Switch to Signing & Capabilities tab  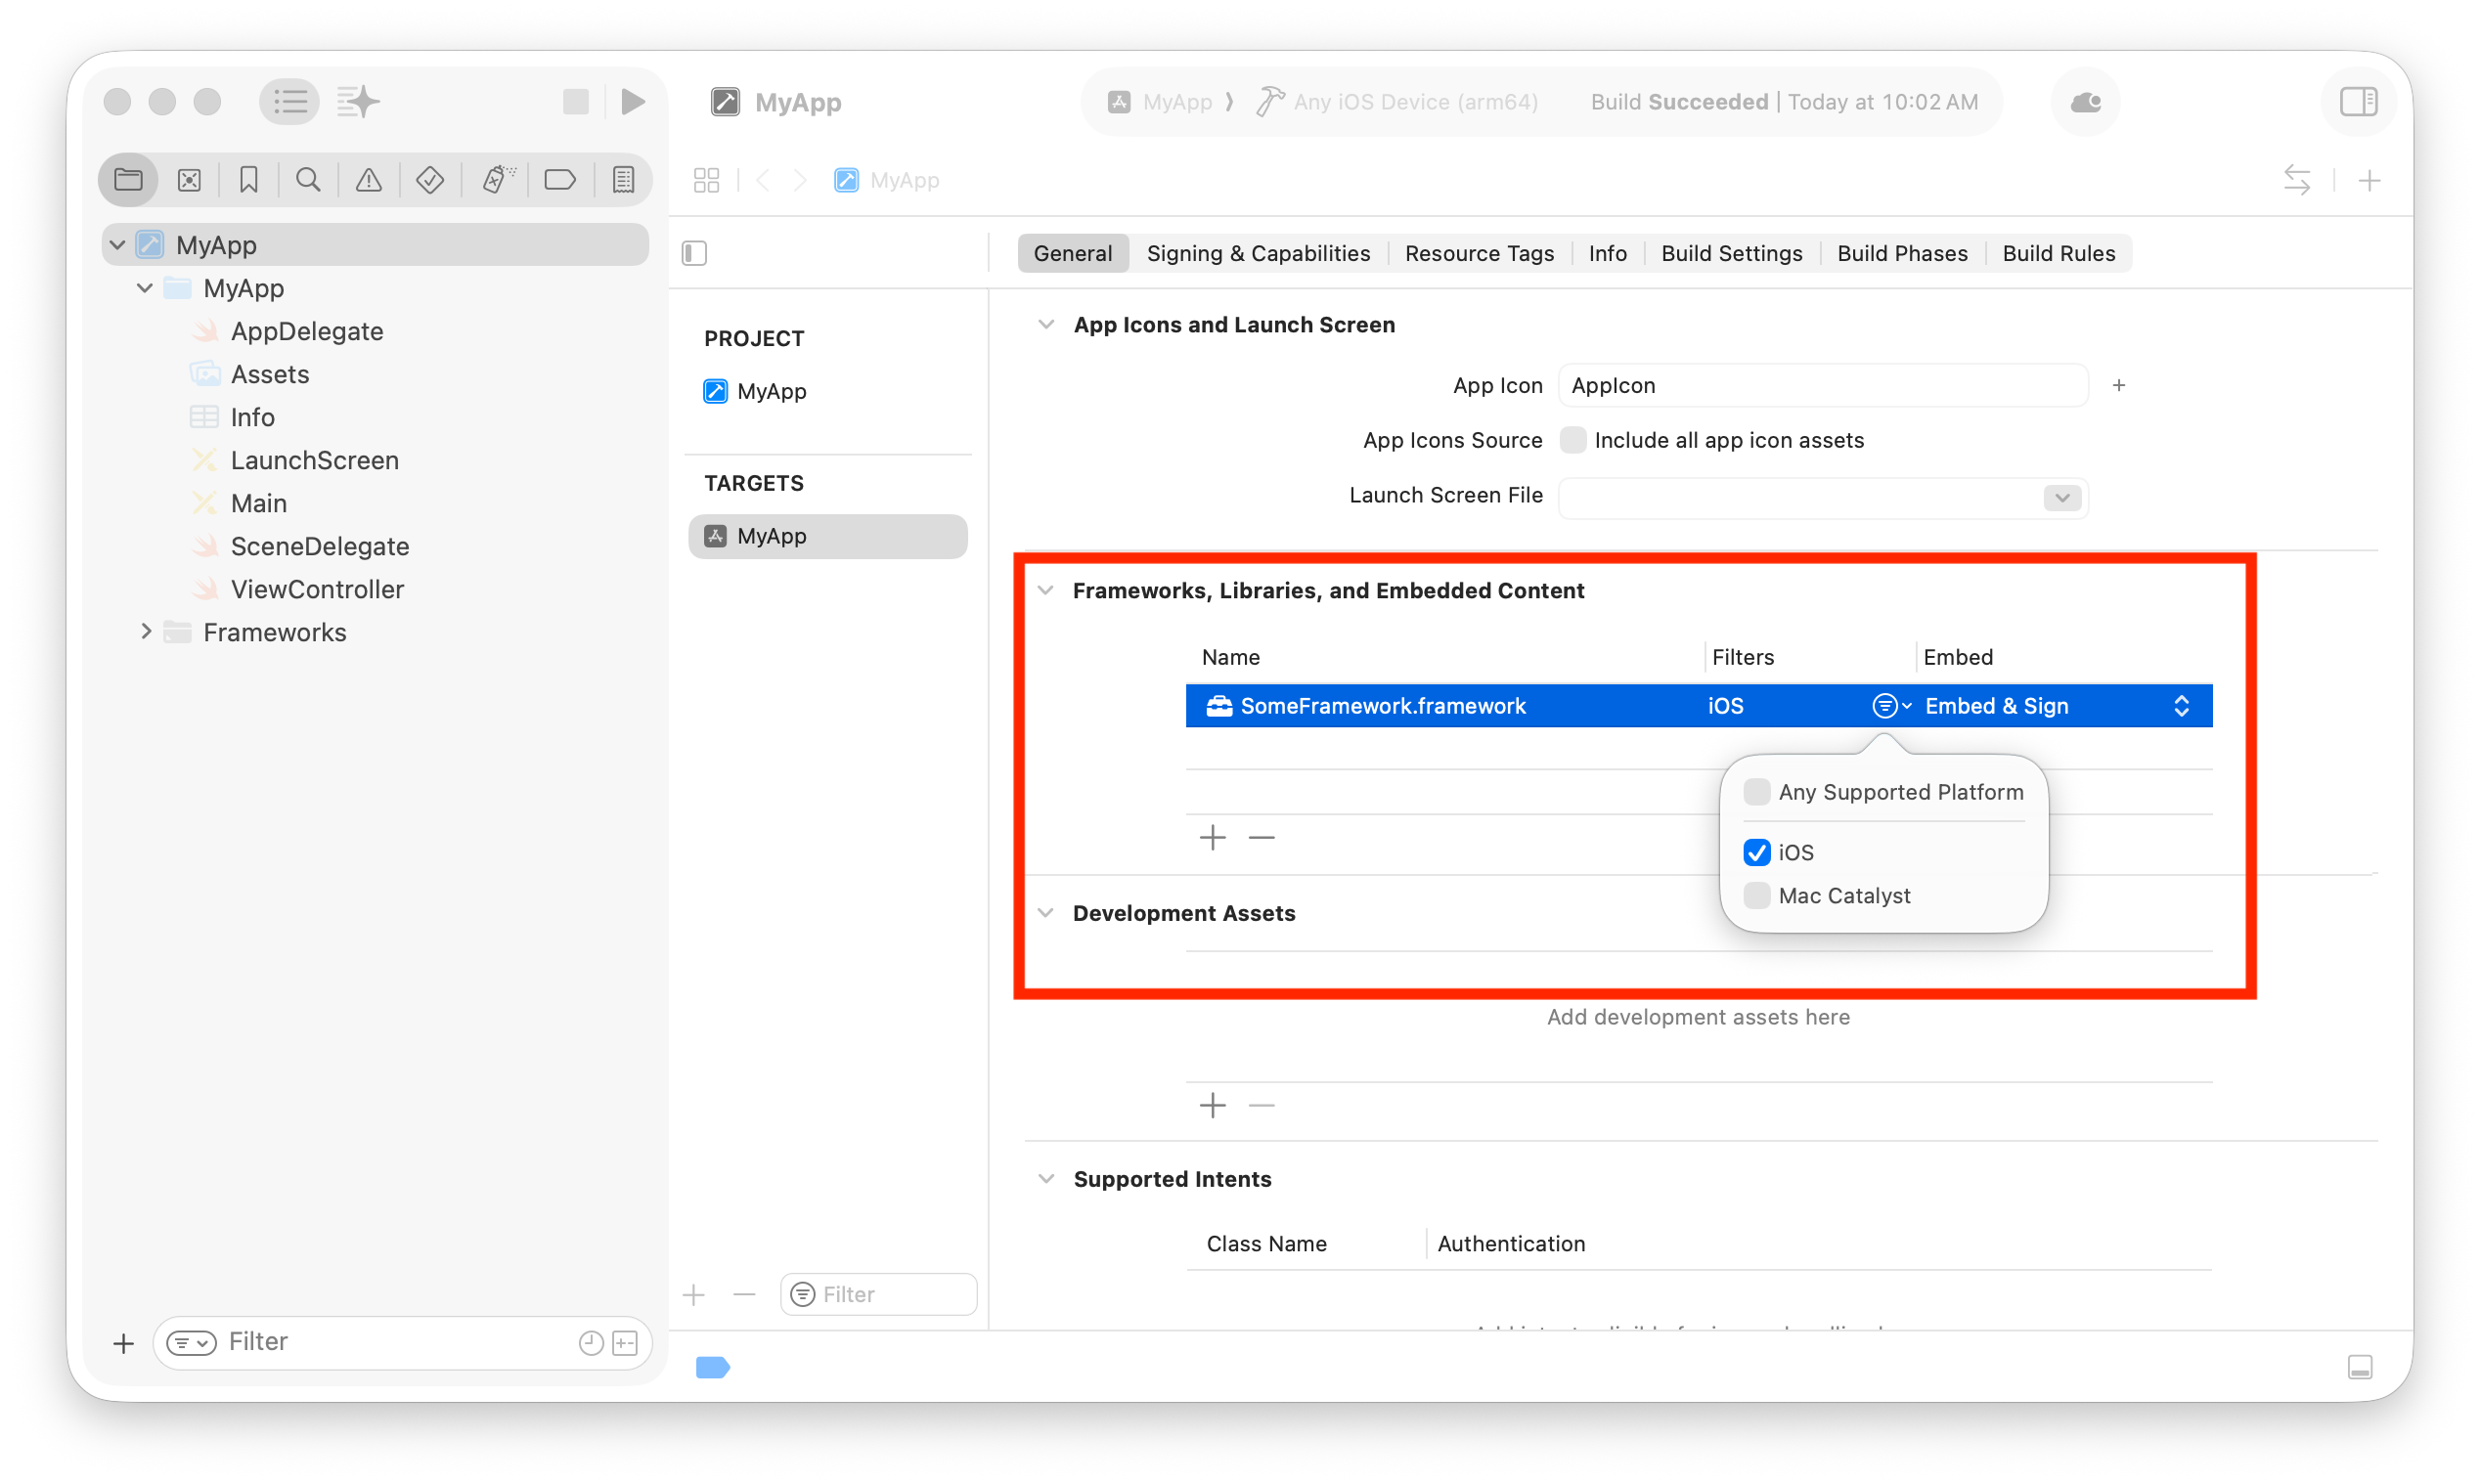pyautogui.click(x=1258, y=253)
